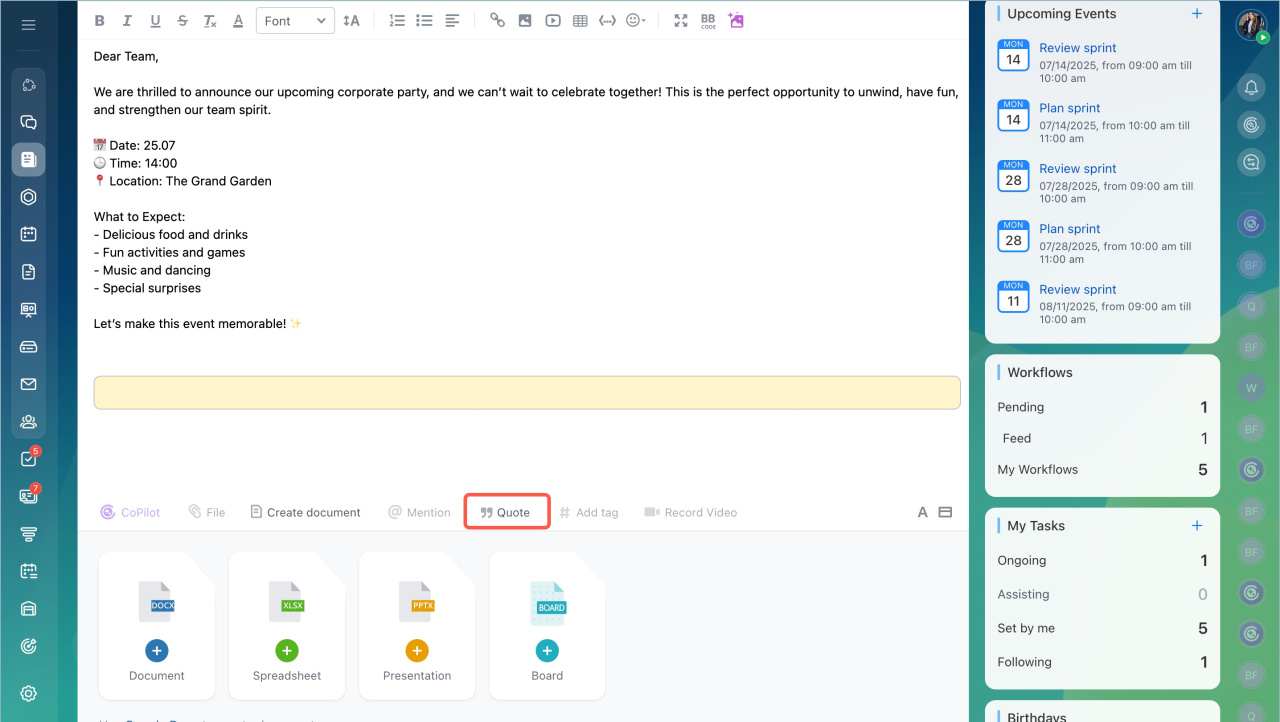Open the font size selector
The height and width of the screenshot is (722, 1280).
(x=351, y=21)
